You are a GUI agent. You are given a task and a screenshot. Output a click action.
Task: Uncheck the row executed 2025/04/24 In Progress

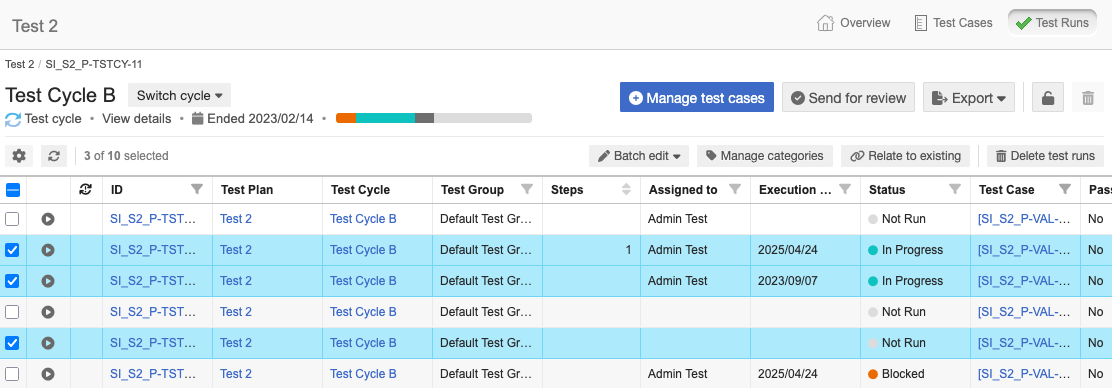12,250
